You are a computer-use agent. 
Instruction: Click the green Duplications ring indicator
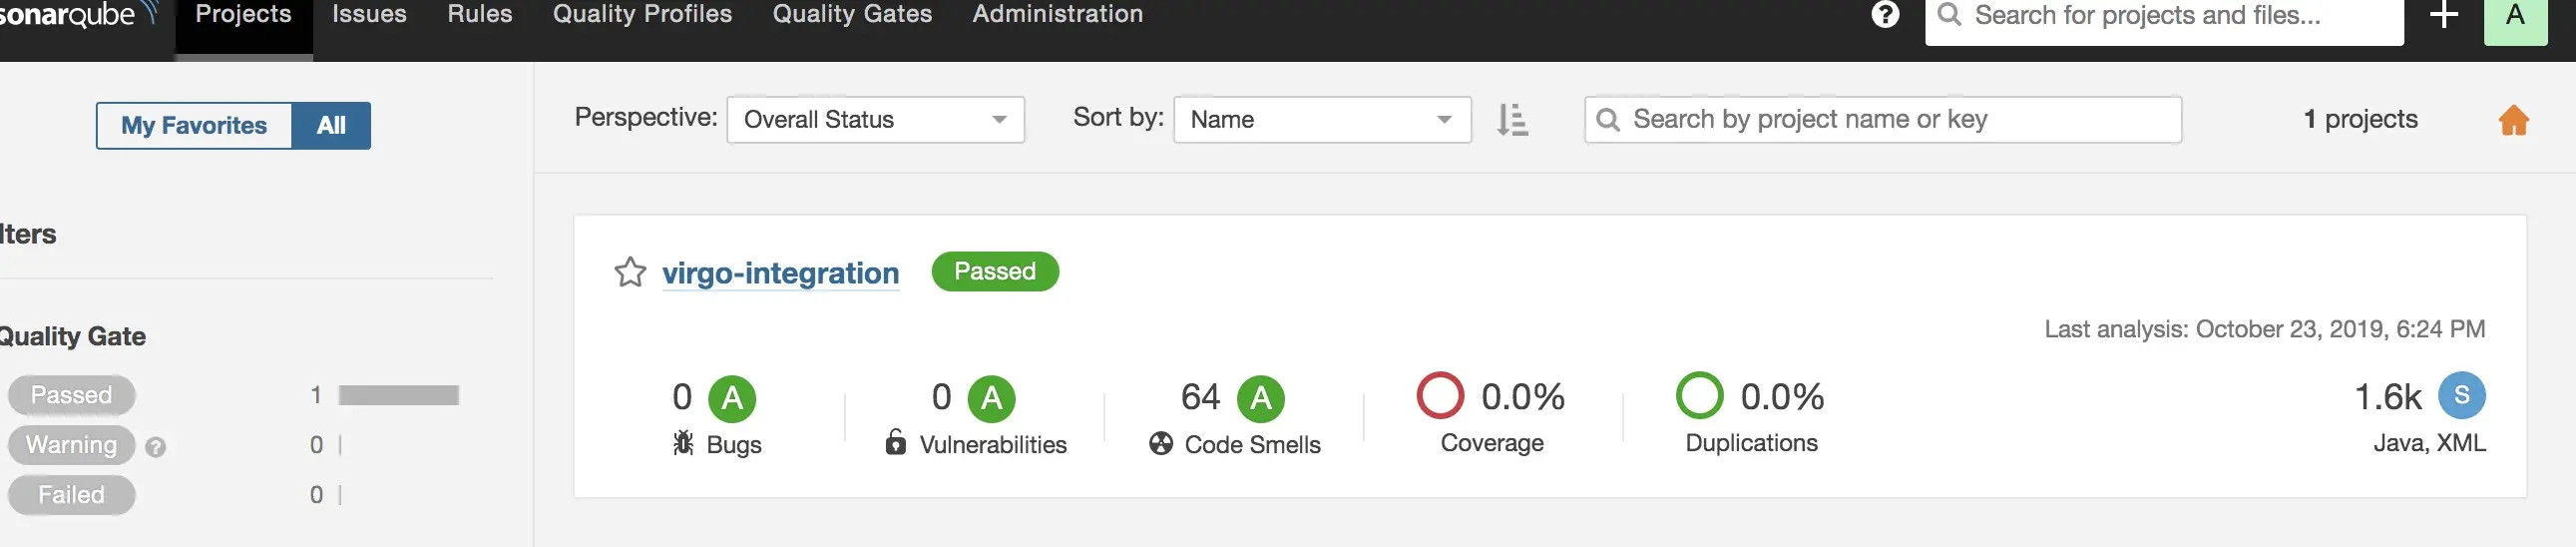[x=1699, y=396]
